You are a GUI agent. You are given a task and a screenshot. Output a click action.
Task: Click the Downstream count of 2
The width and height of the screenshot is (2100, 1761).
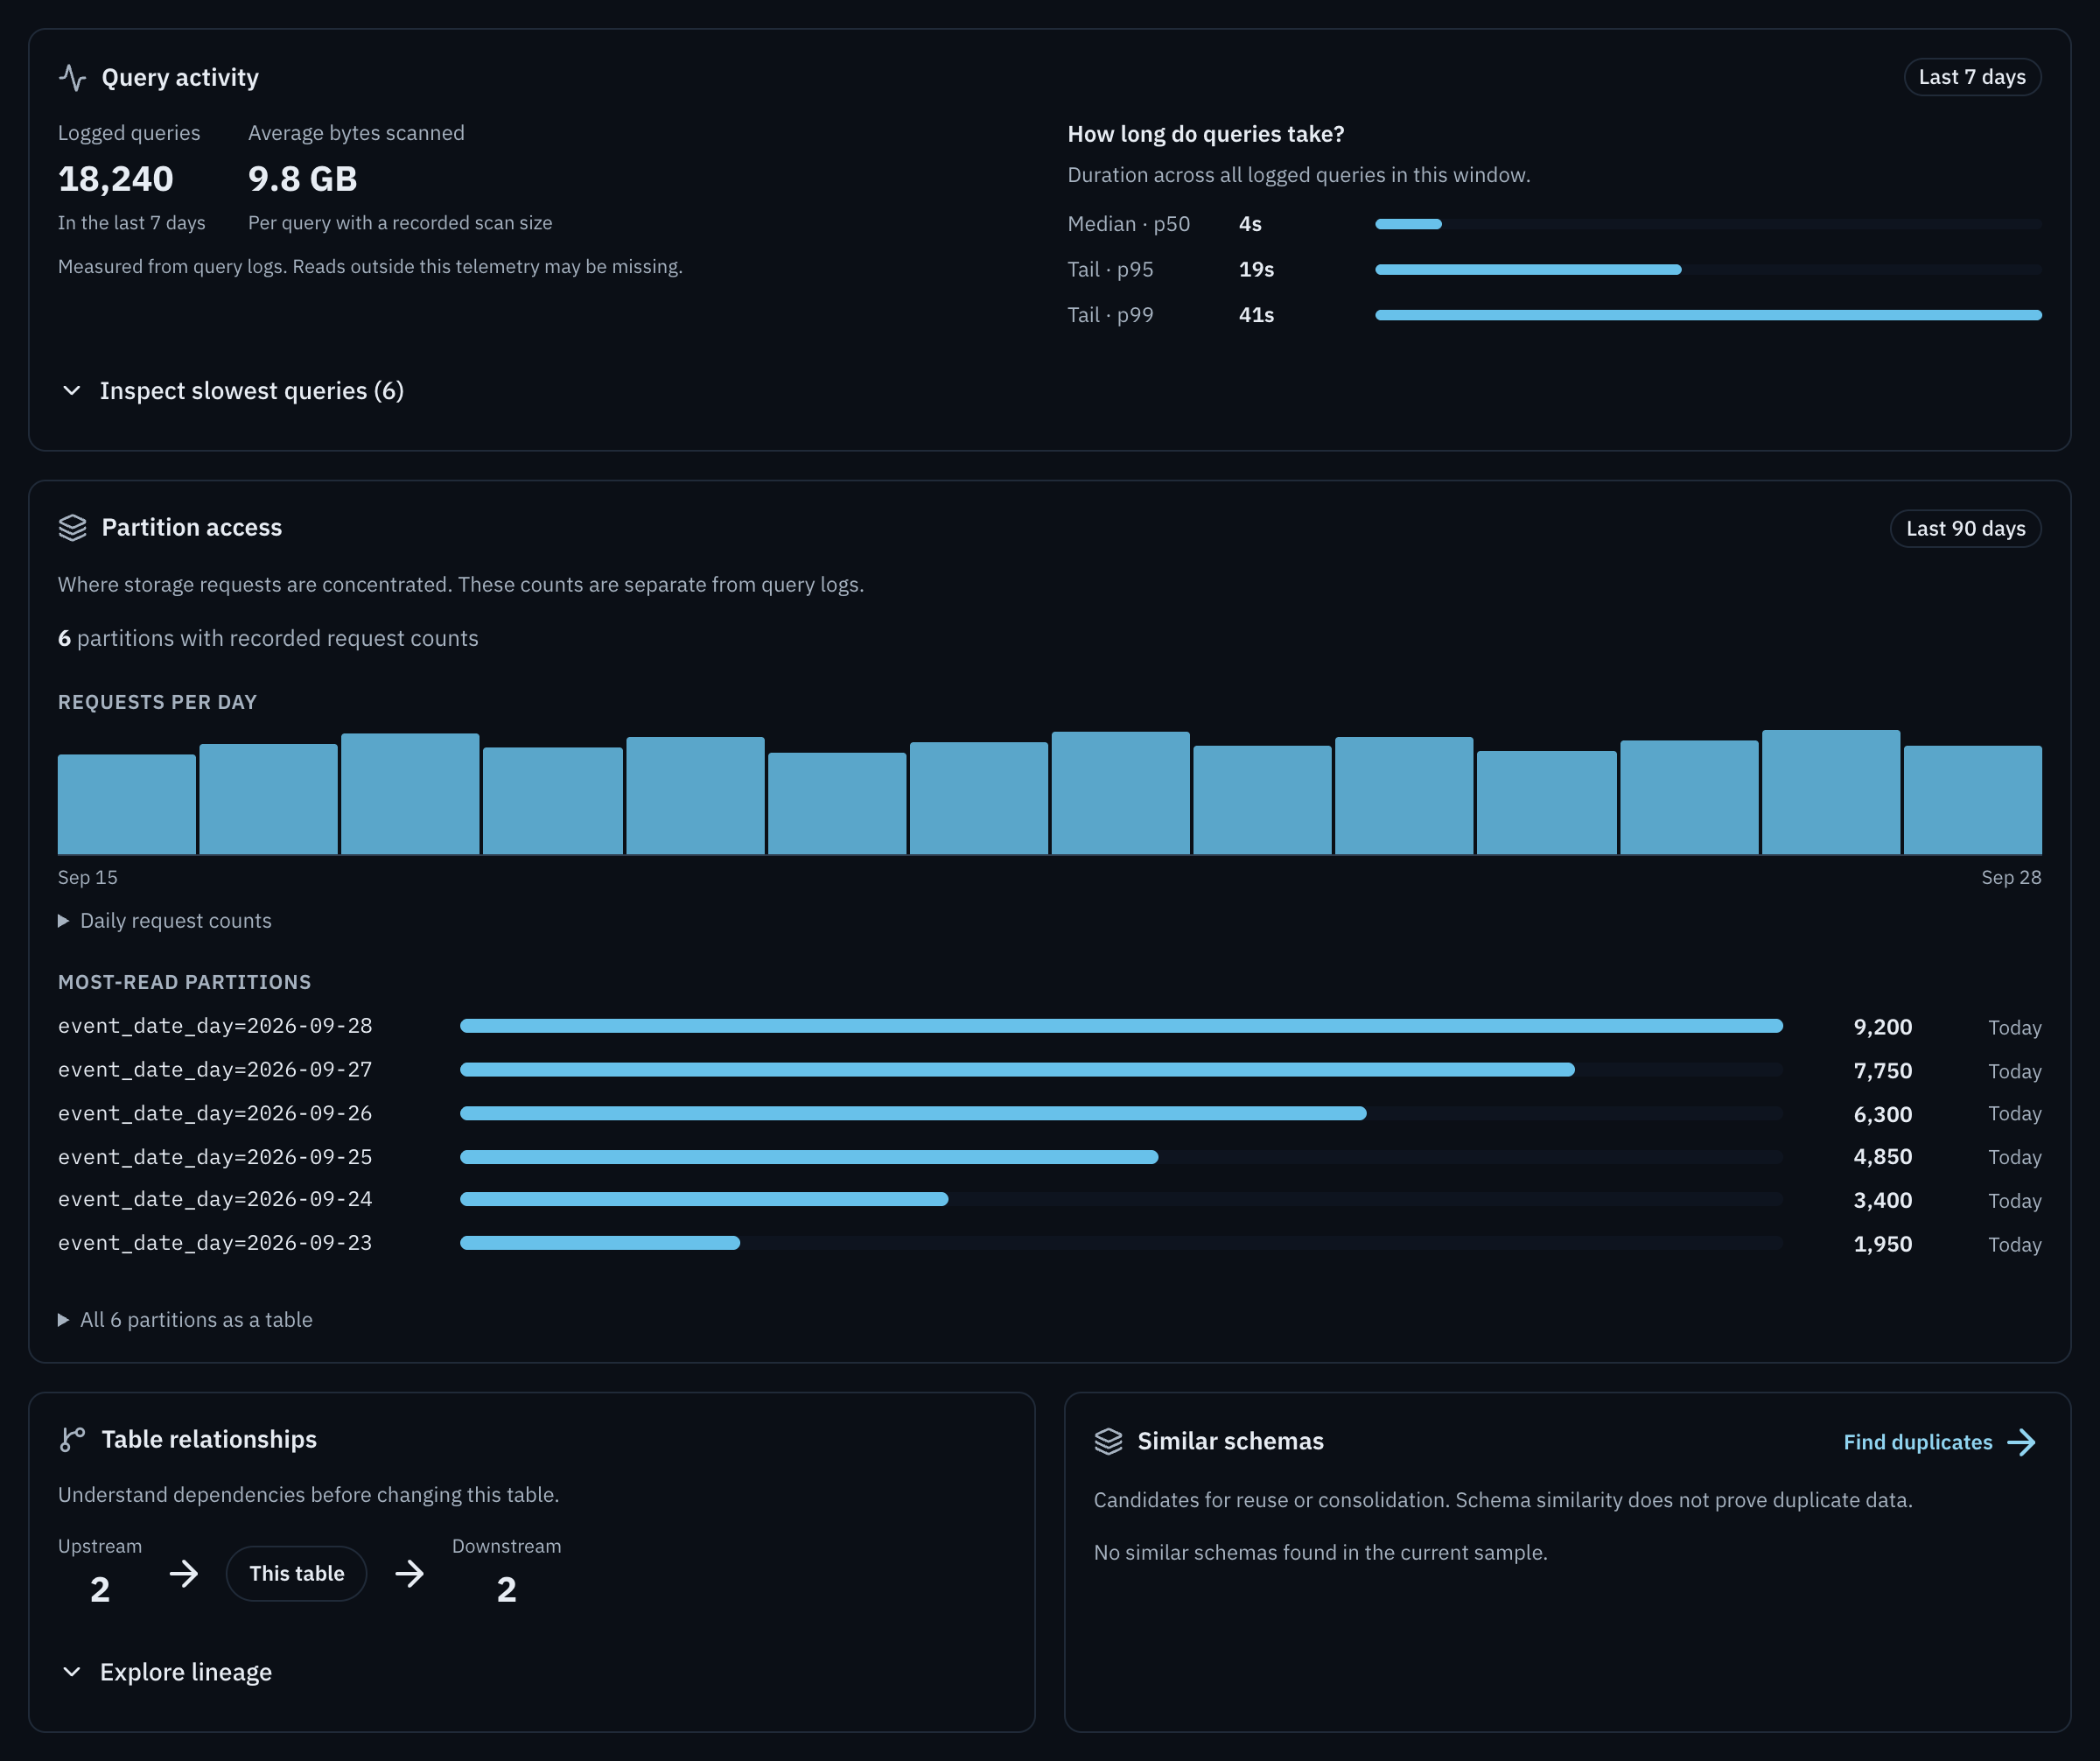pos(507,1590)
